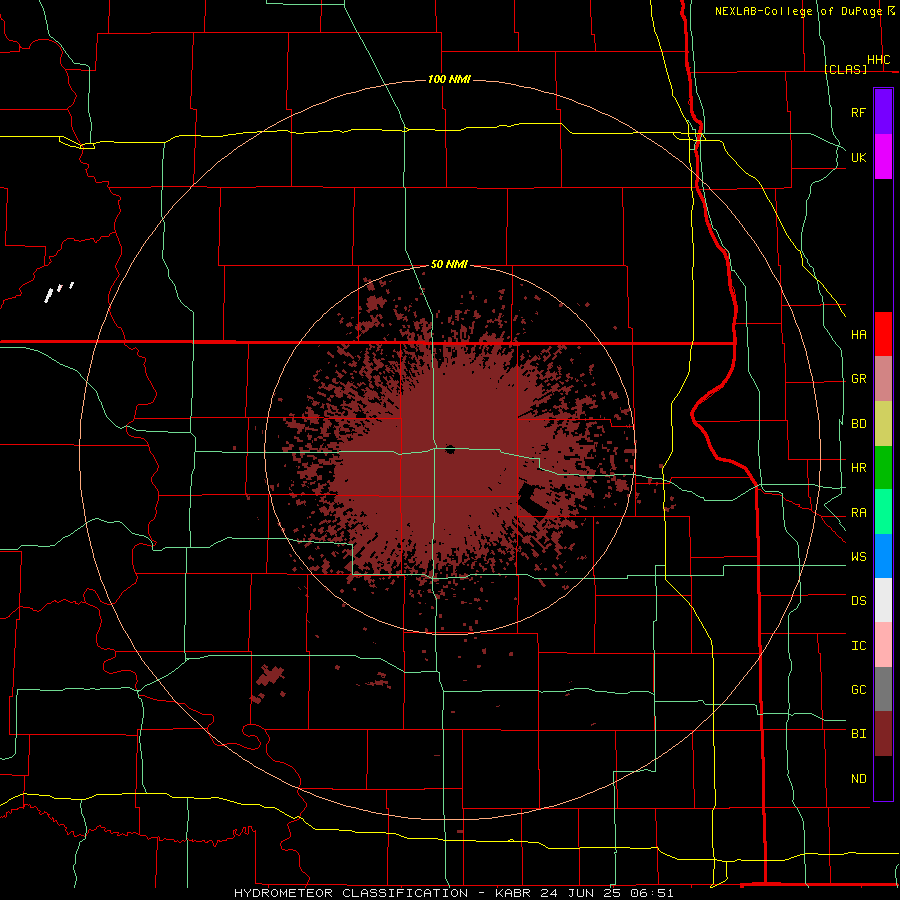Viewport: 900px width, 900px height.
Task: Click the WS blue legend swatch
Action: pyautogui.click(x=883, y=556)
